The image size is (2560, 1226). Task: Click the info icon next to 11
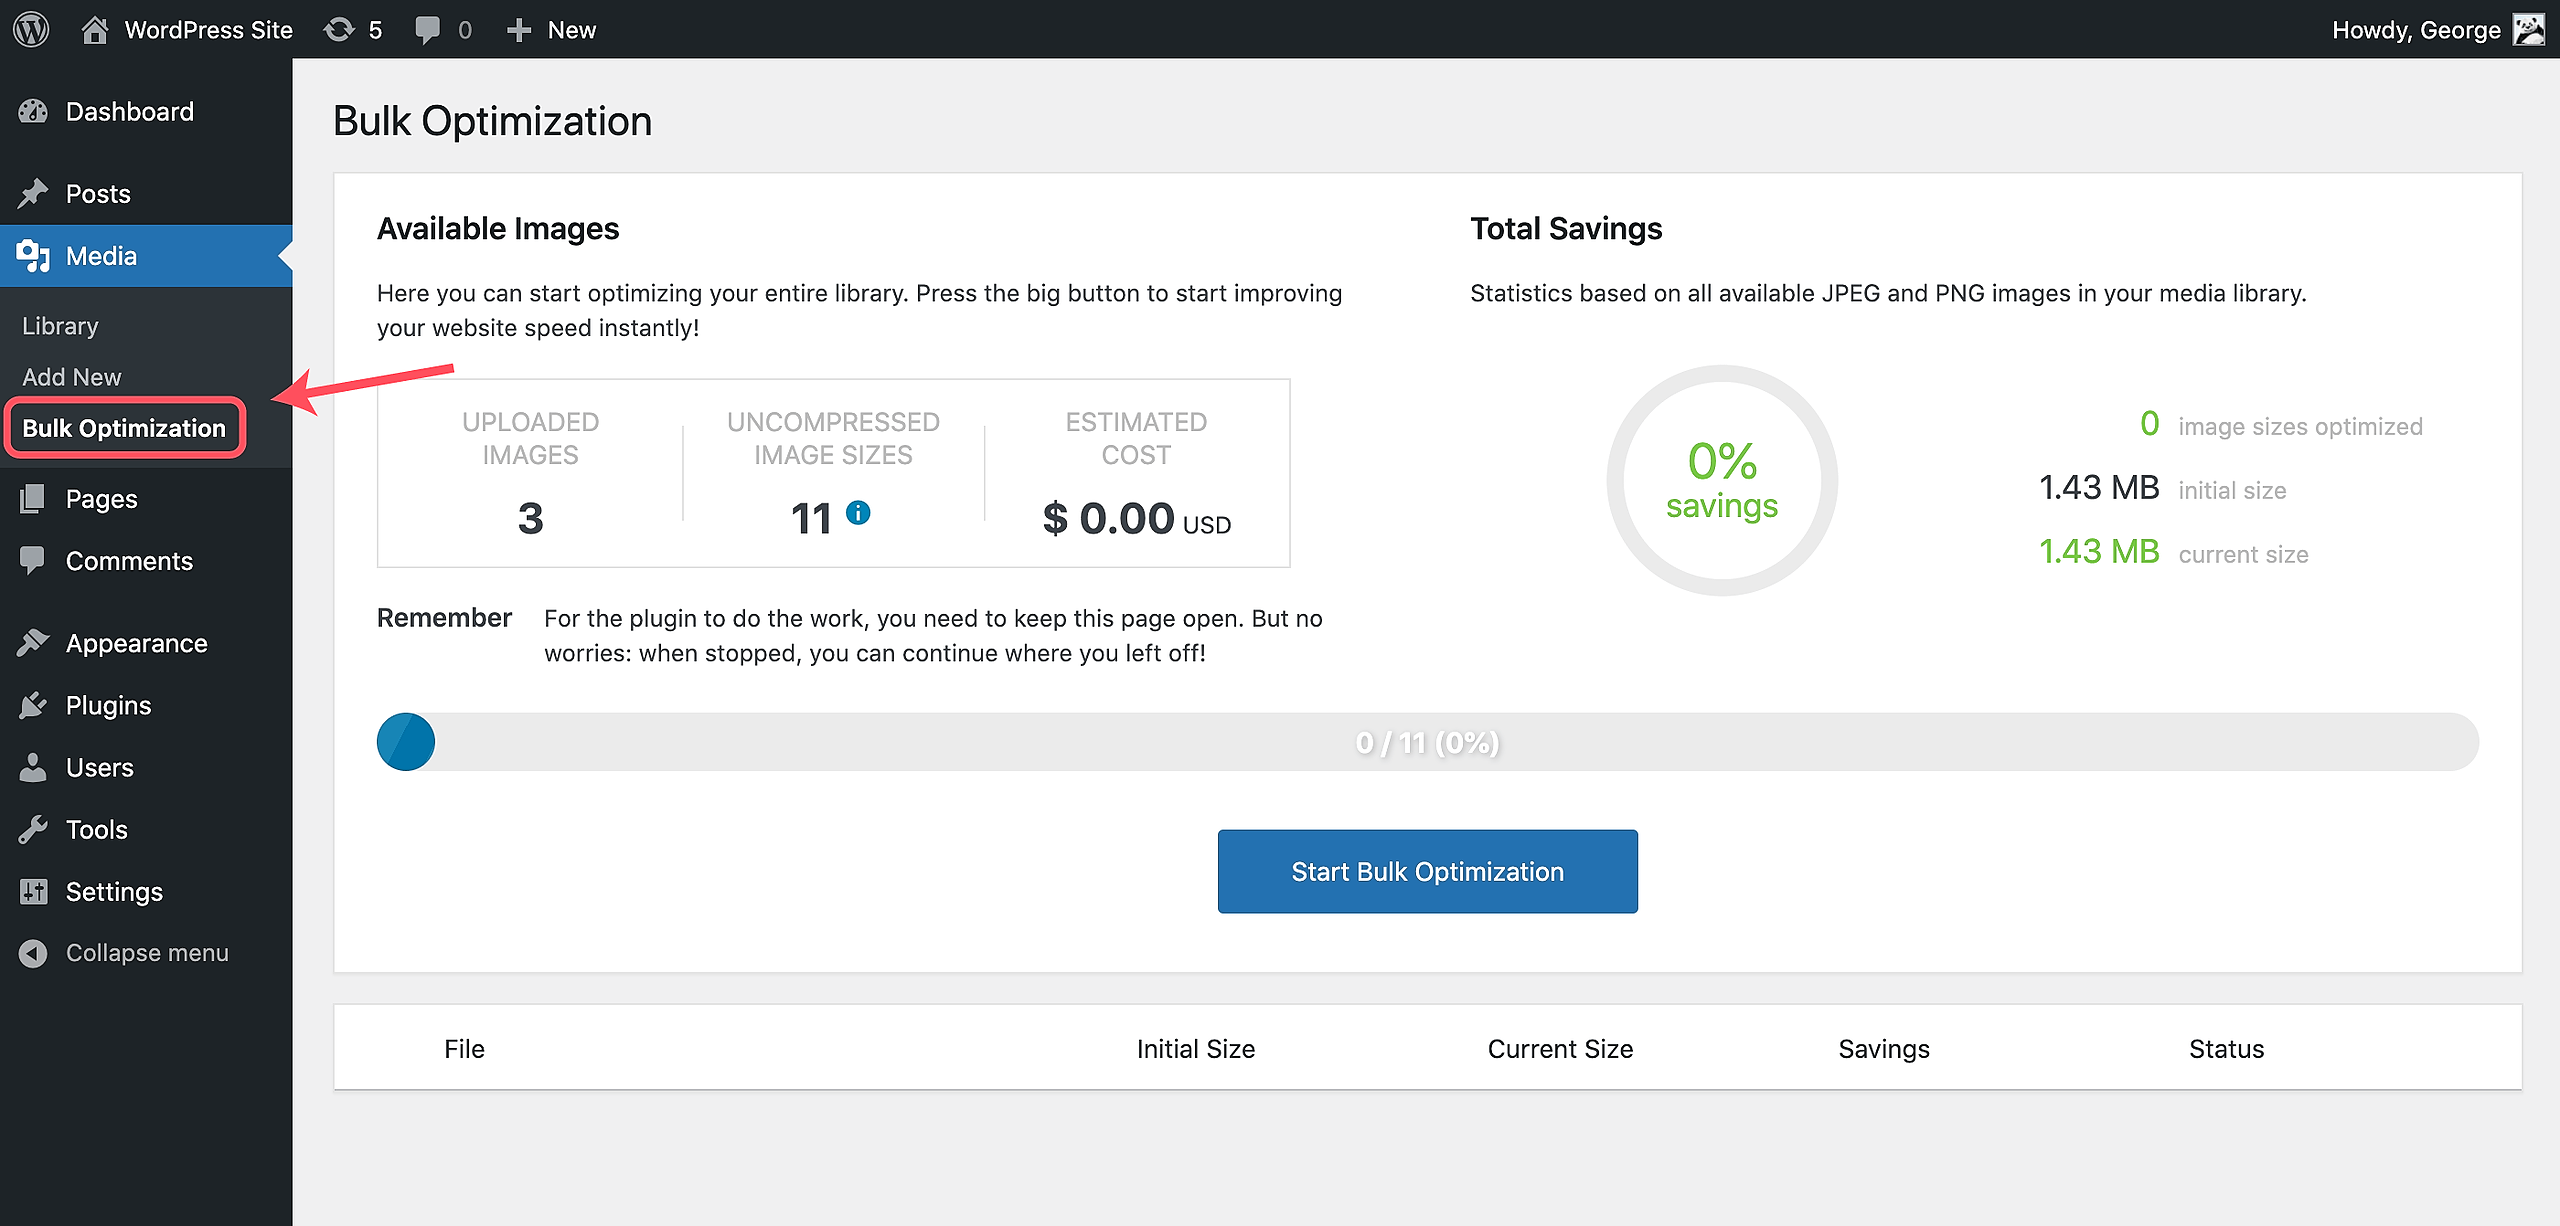pyautogui.click(x=858, y=513)
